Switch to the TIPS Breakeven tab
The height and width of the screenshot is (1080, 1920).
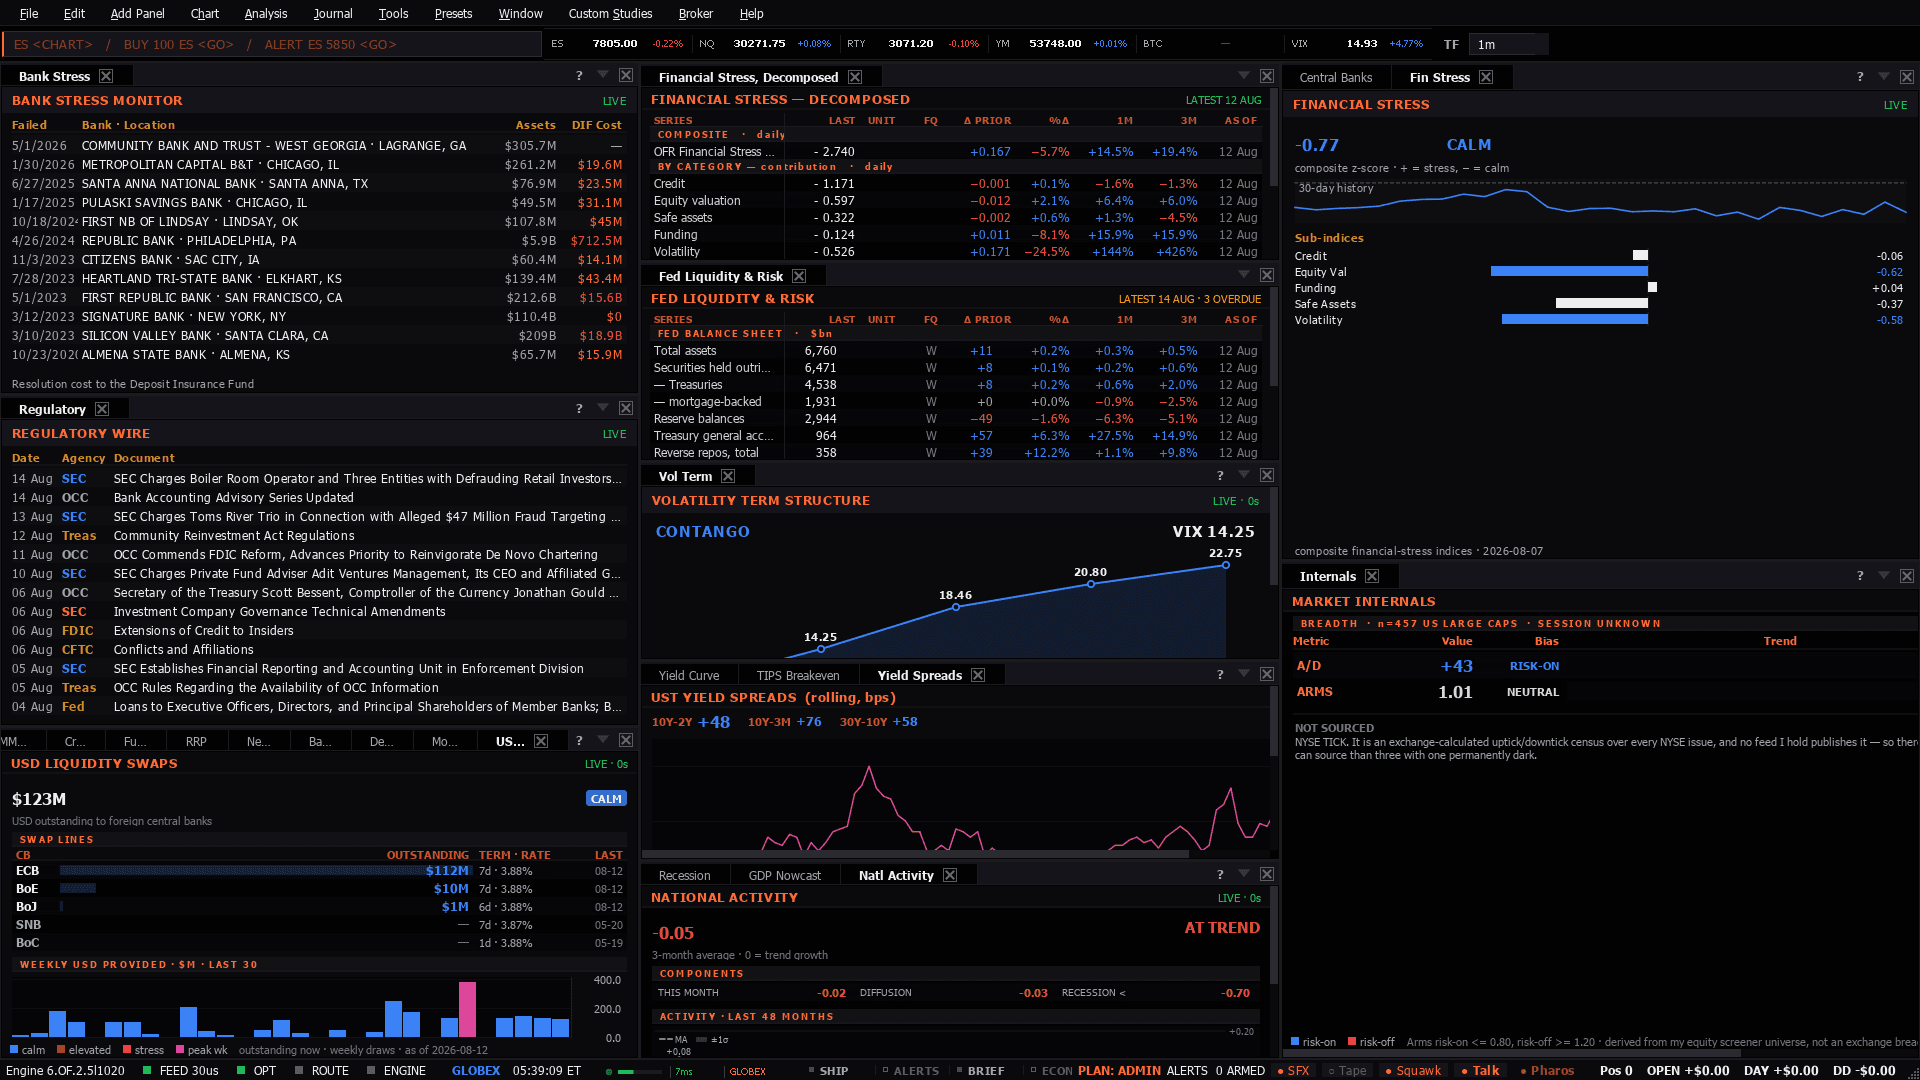point(798,675)
